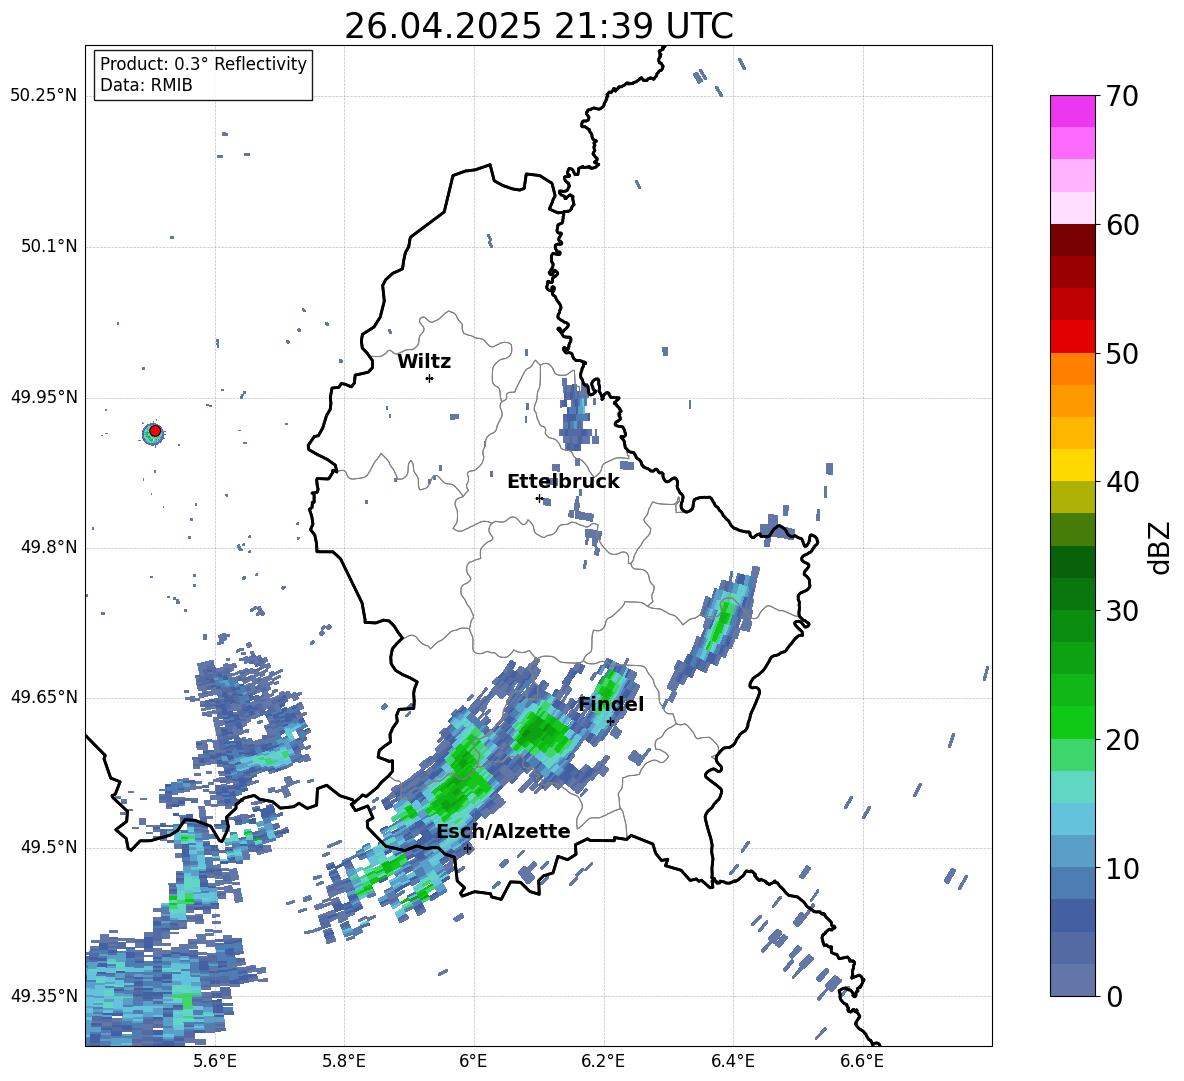Image resolution: width=1184 pixels, height=1081 pixels.
Task: Click the Findel city label
Action: tap(611, 704)
